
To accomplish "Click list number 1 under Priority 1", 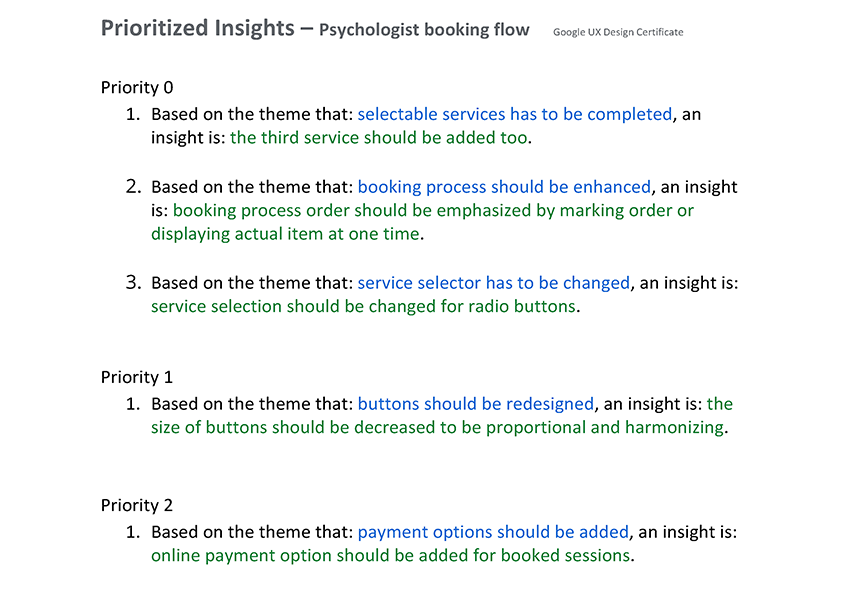I will (x=133, y=404).
